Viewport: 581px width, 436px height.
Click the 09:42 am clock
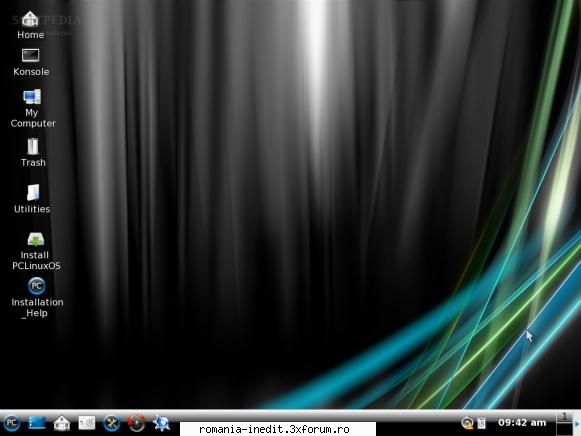tap(522, 422)
